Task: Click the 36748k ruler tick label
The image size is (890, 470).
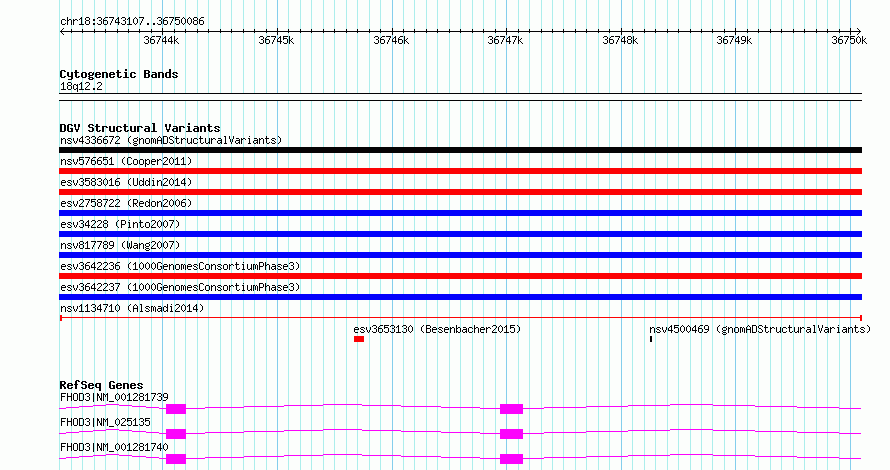Action: click(620, 40)
